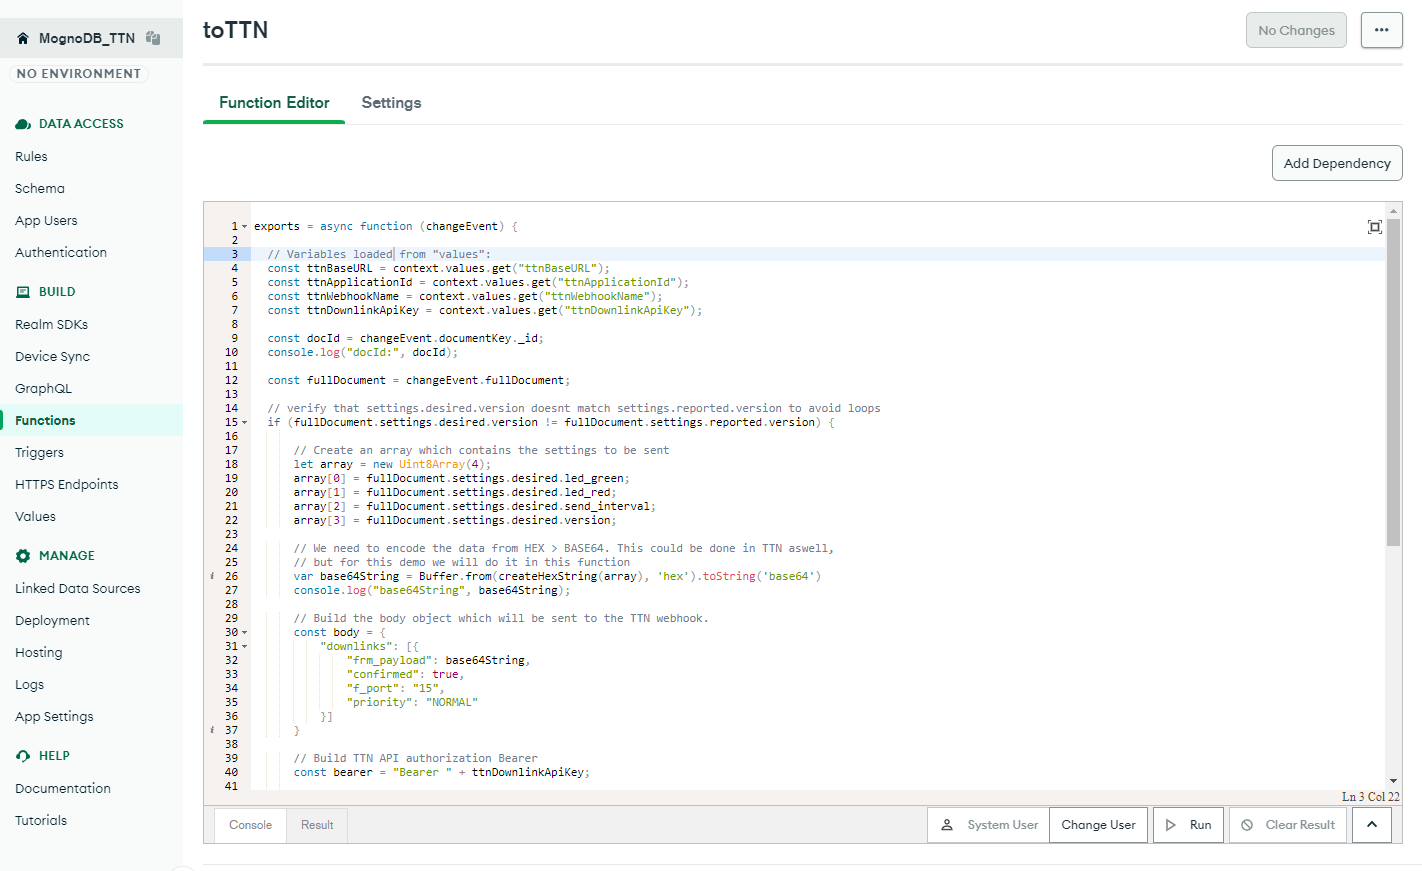Open HTTPS Endpoints page
This screenshot has width=1422, height=871.
coord(67,485)
